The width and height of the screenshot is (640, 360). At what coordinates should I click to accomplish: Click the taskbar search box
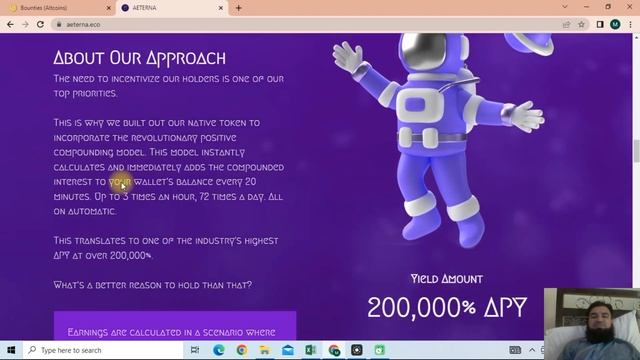click(102, 350)
